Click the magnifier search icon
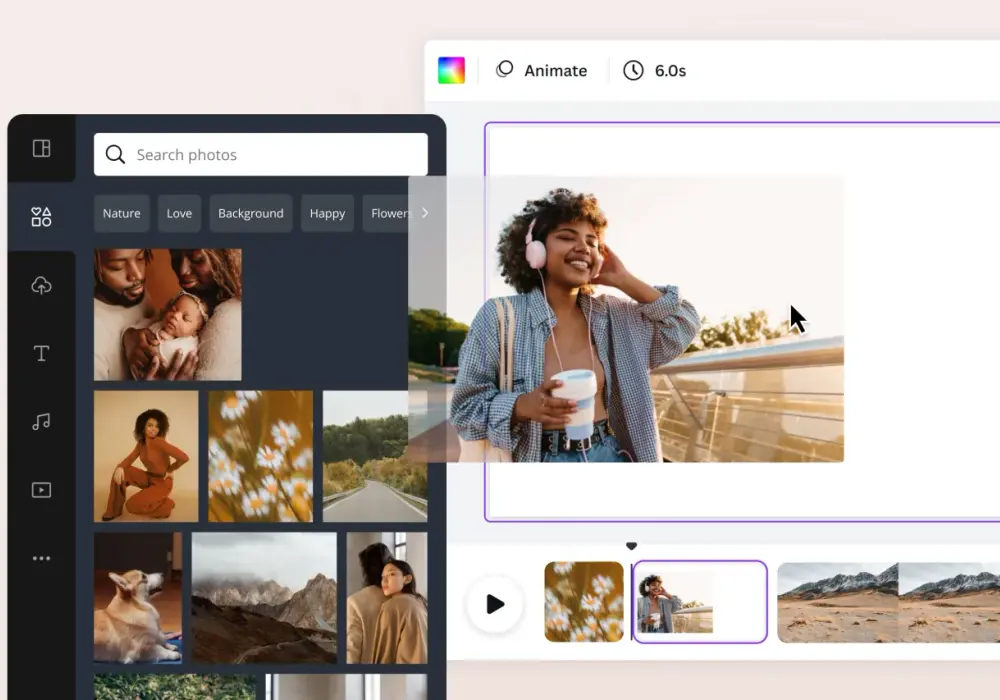The height and width of the screenshot is (700, 1000). tap(115, 154)
